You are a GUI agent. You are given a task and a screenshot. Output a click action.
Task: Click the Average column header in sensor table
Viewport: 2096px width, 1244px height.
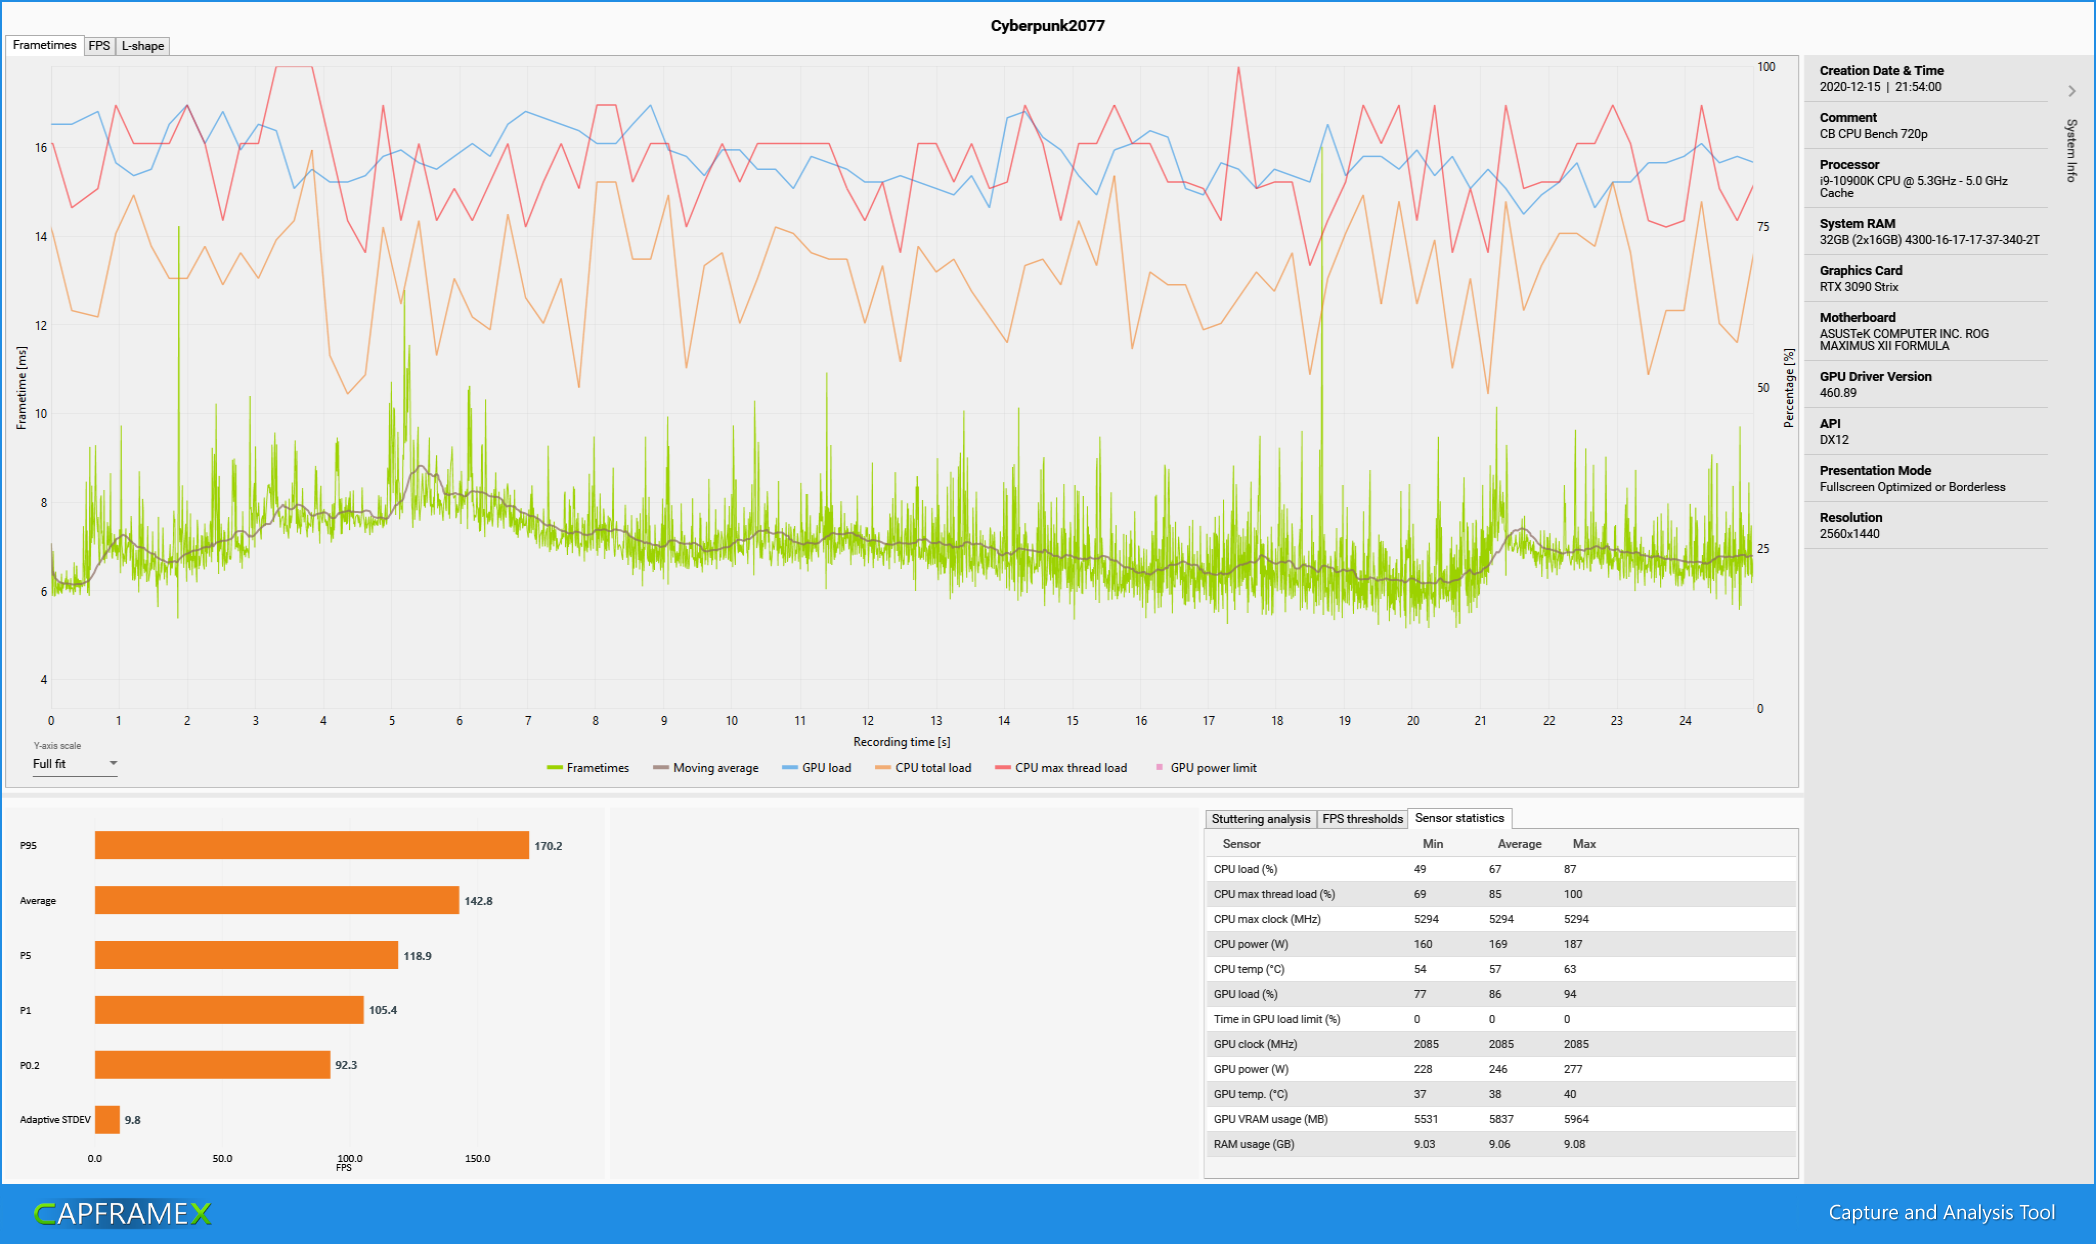[x=1519, y=844]
